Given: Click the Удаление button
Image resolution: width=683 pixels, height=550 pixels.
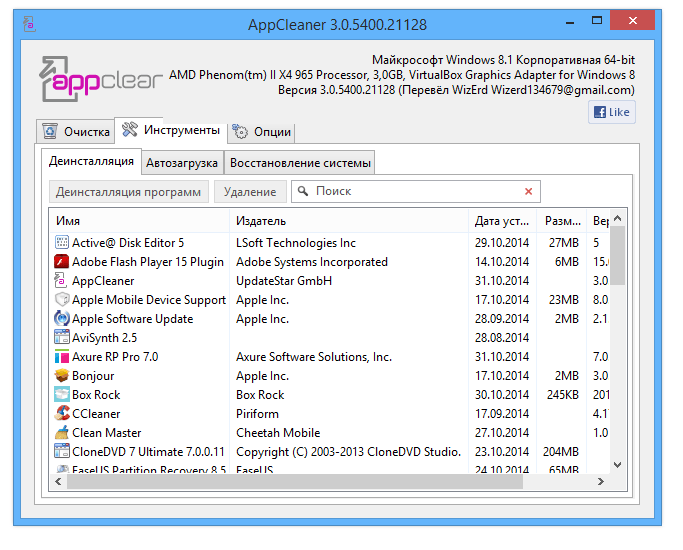Looking at the screenshot, I should click(x=250, y=192).
